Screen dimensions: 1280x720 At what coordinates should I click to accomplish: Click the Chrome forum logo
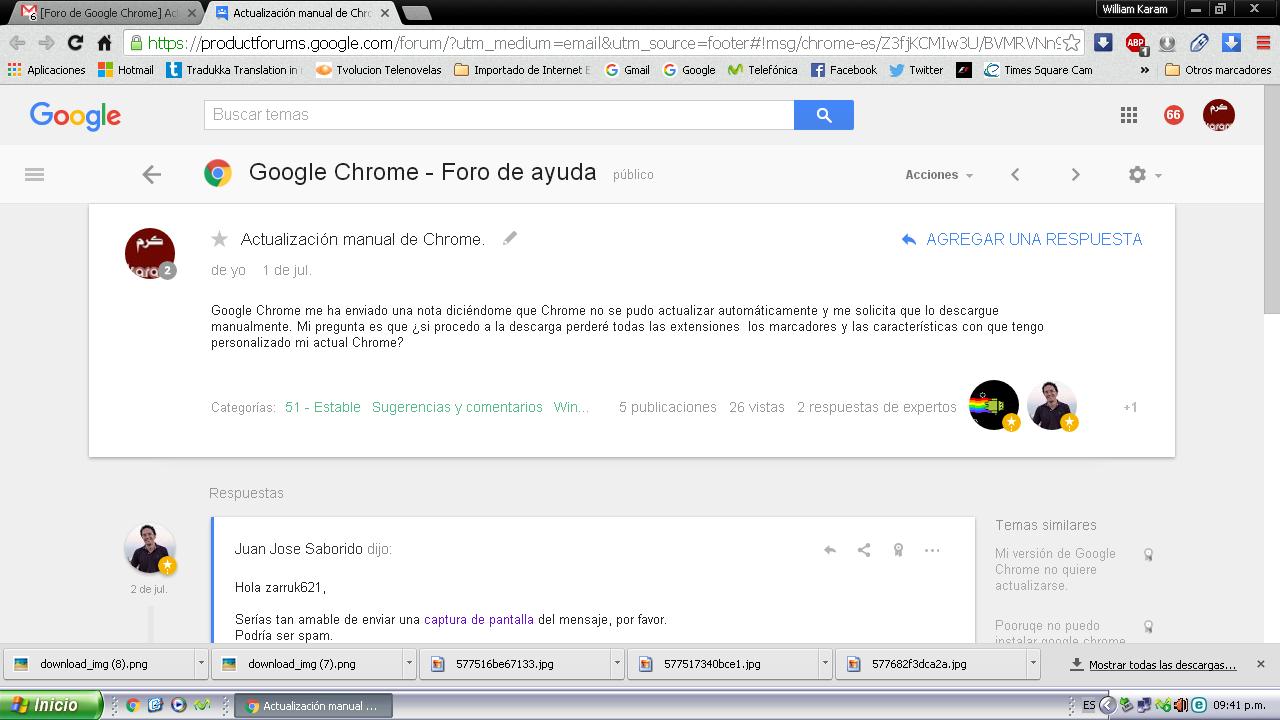(x=218, y=174)
